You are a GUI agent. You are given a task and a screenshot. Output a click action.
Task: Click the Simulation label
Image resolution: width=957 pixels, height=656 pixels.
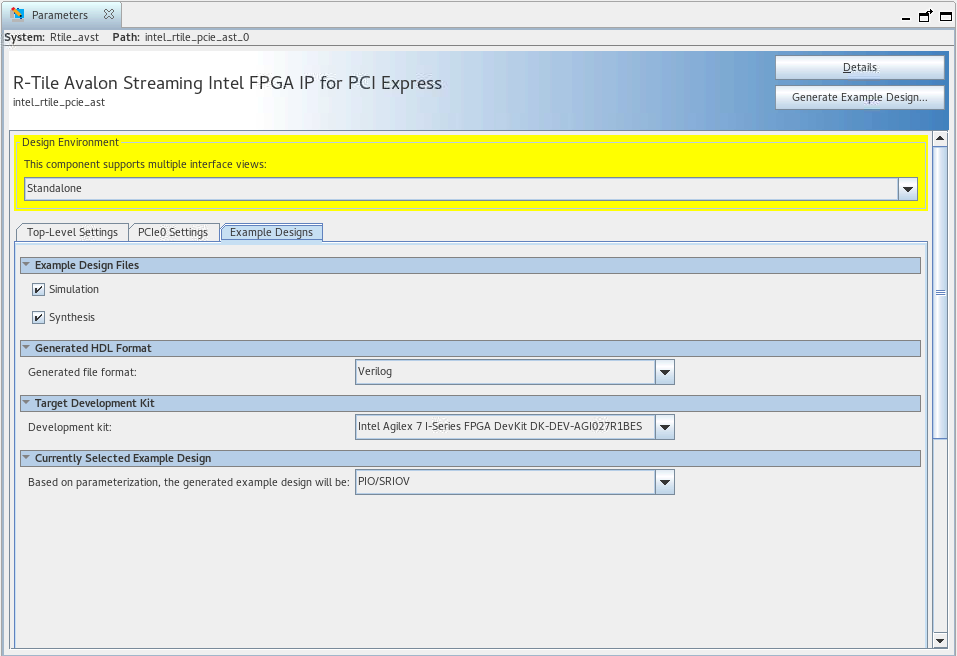74,289
